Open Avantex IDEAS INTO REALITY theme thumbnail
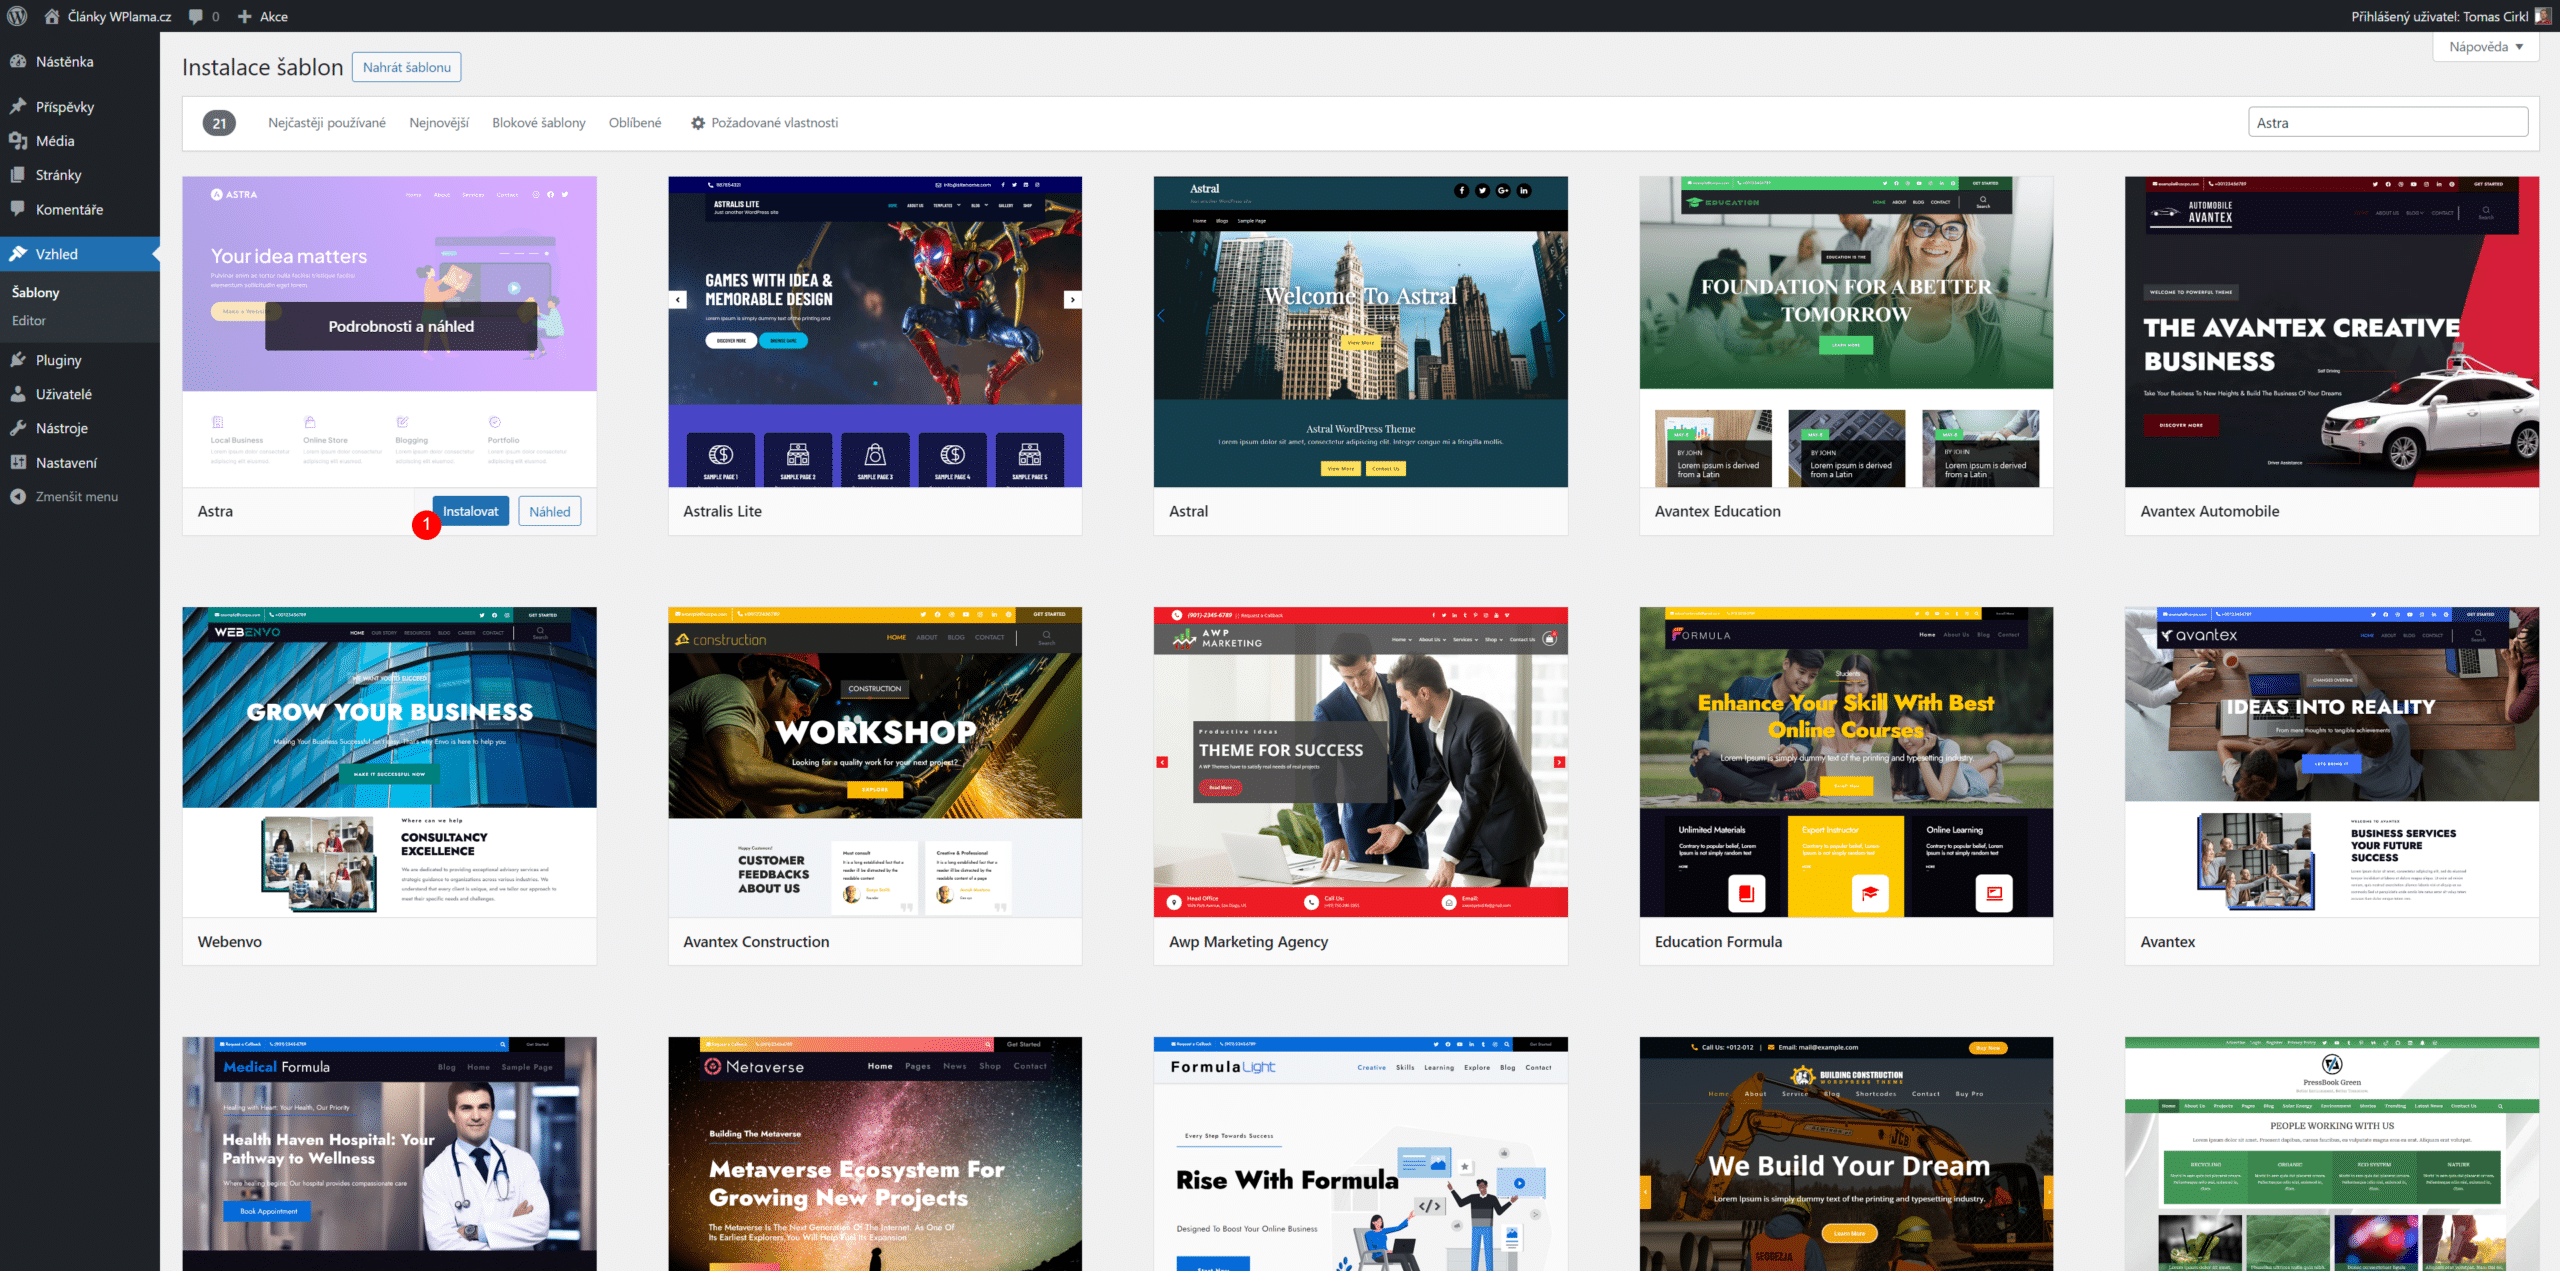2560x1271 pixels. [x=2332, y=762]
